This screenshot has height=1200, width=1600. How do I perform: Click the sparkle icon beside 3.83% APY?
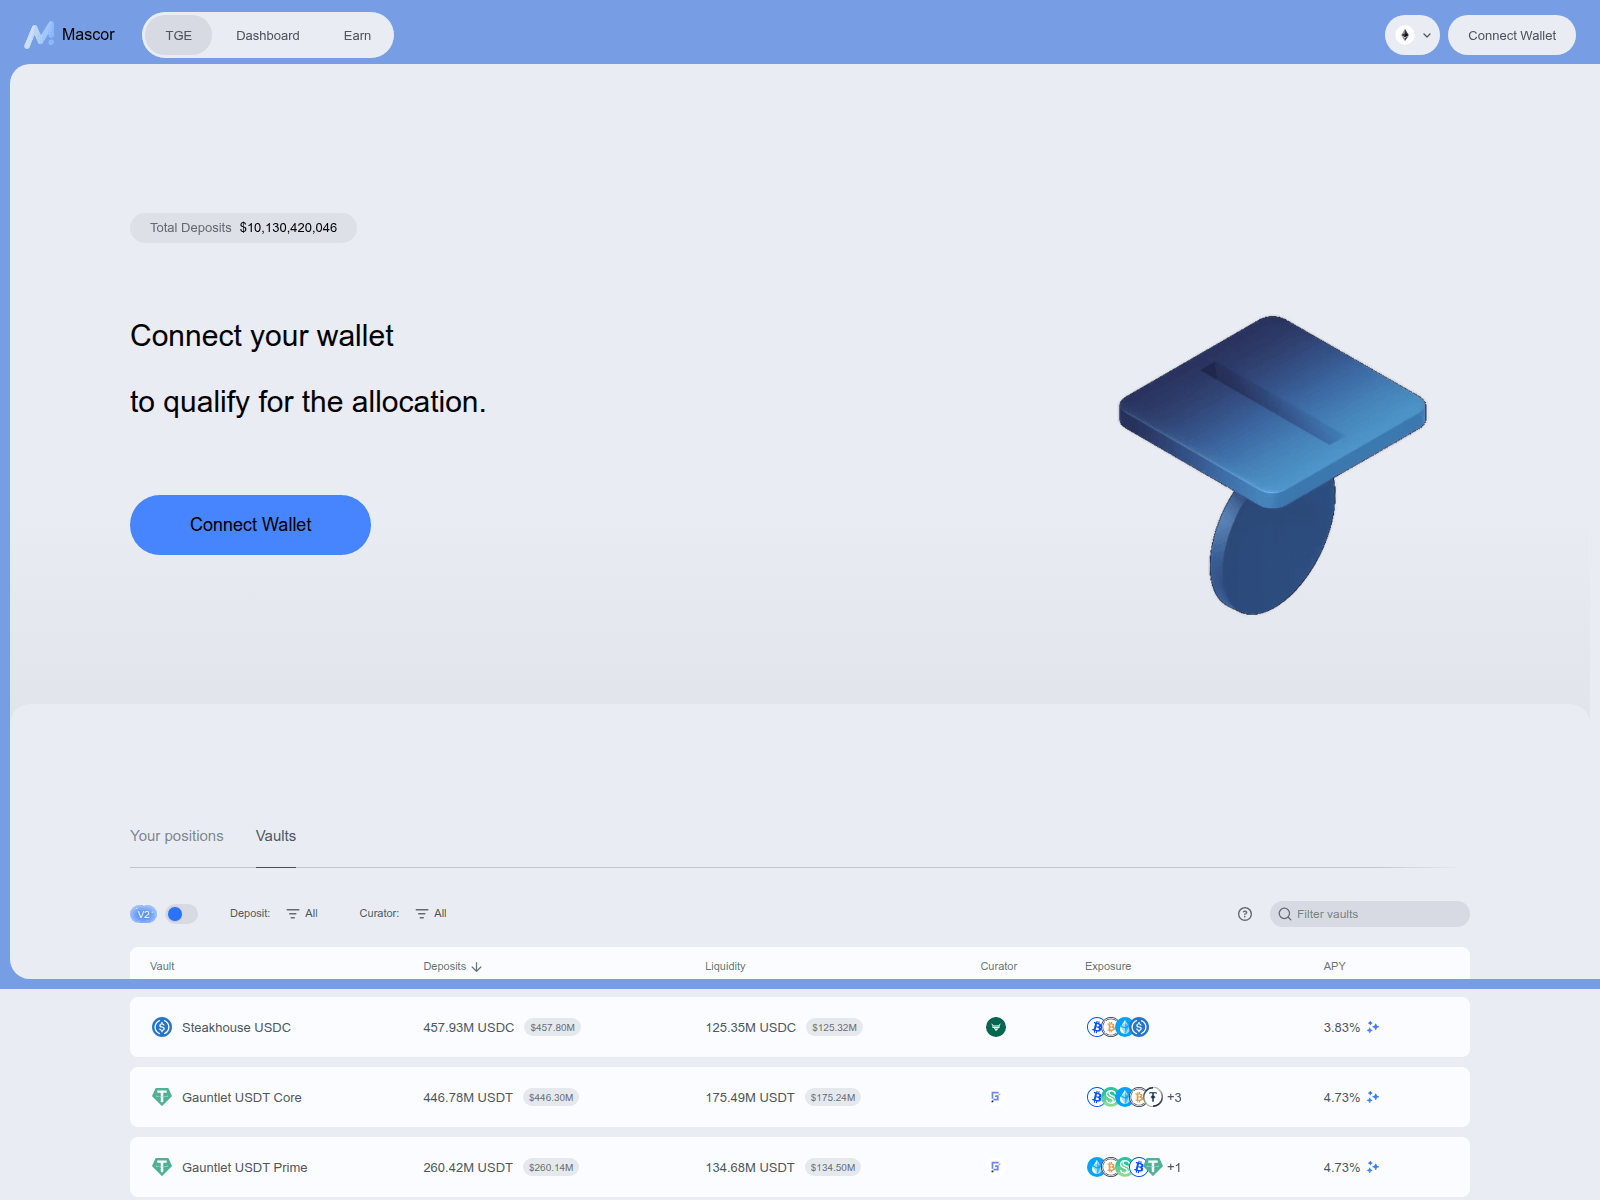click(x=1374, y=1027)
